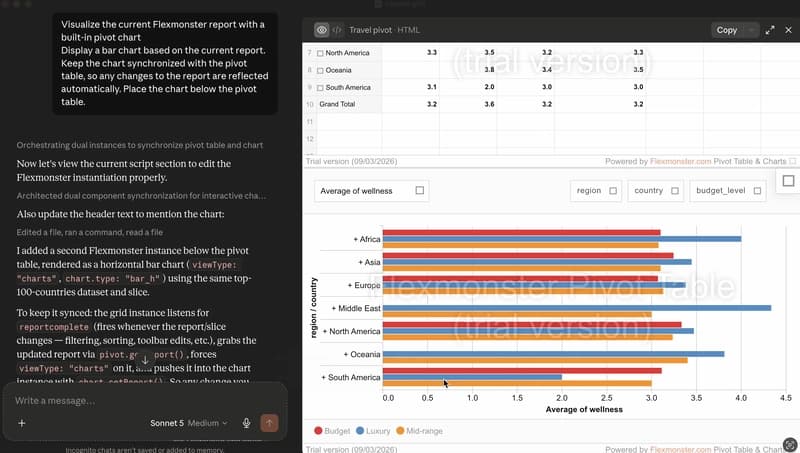Open Flexmonster.com link under pivot table

(x=680, y=161)
